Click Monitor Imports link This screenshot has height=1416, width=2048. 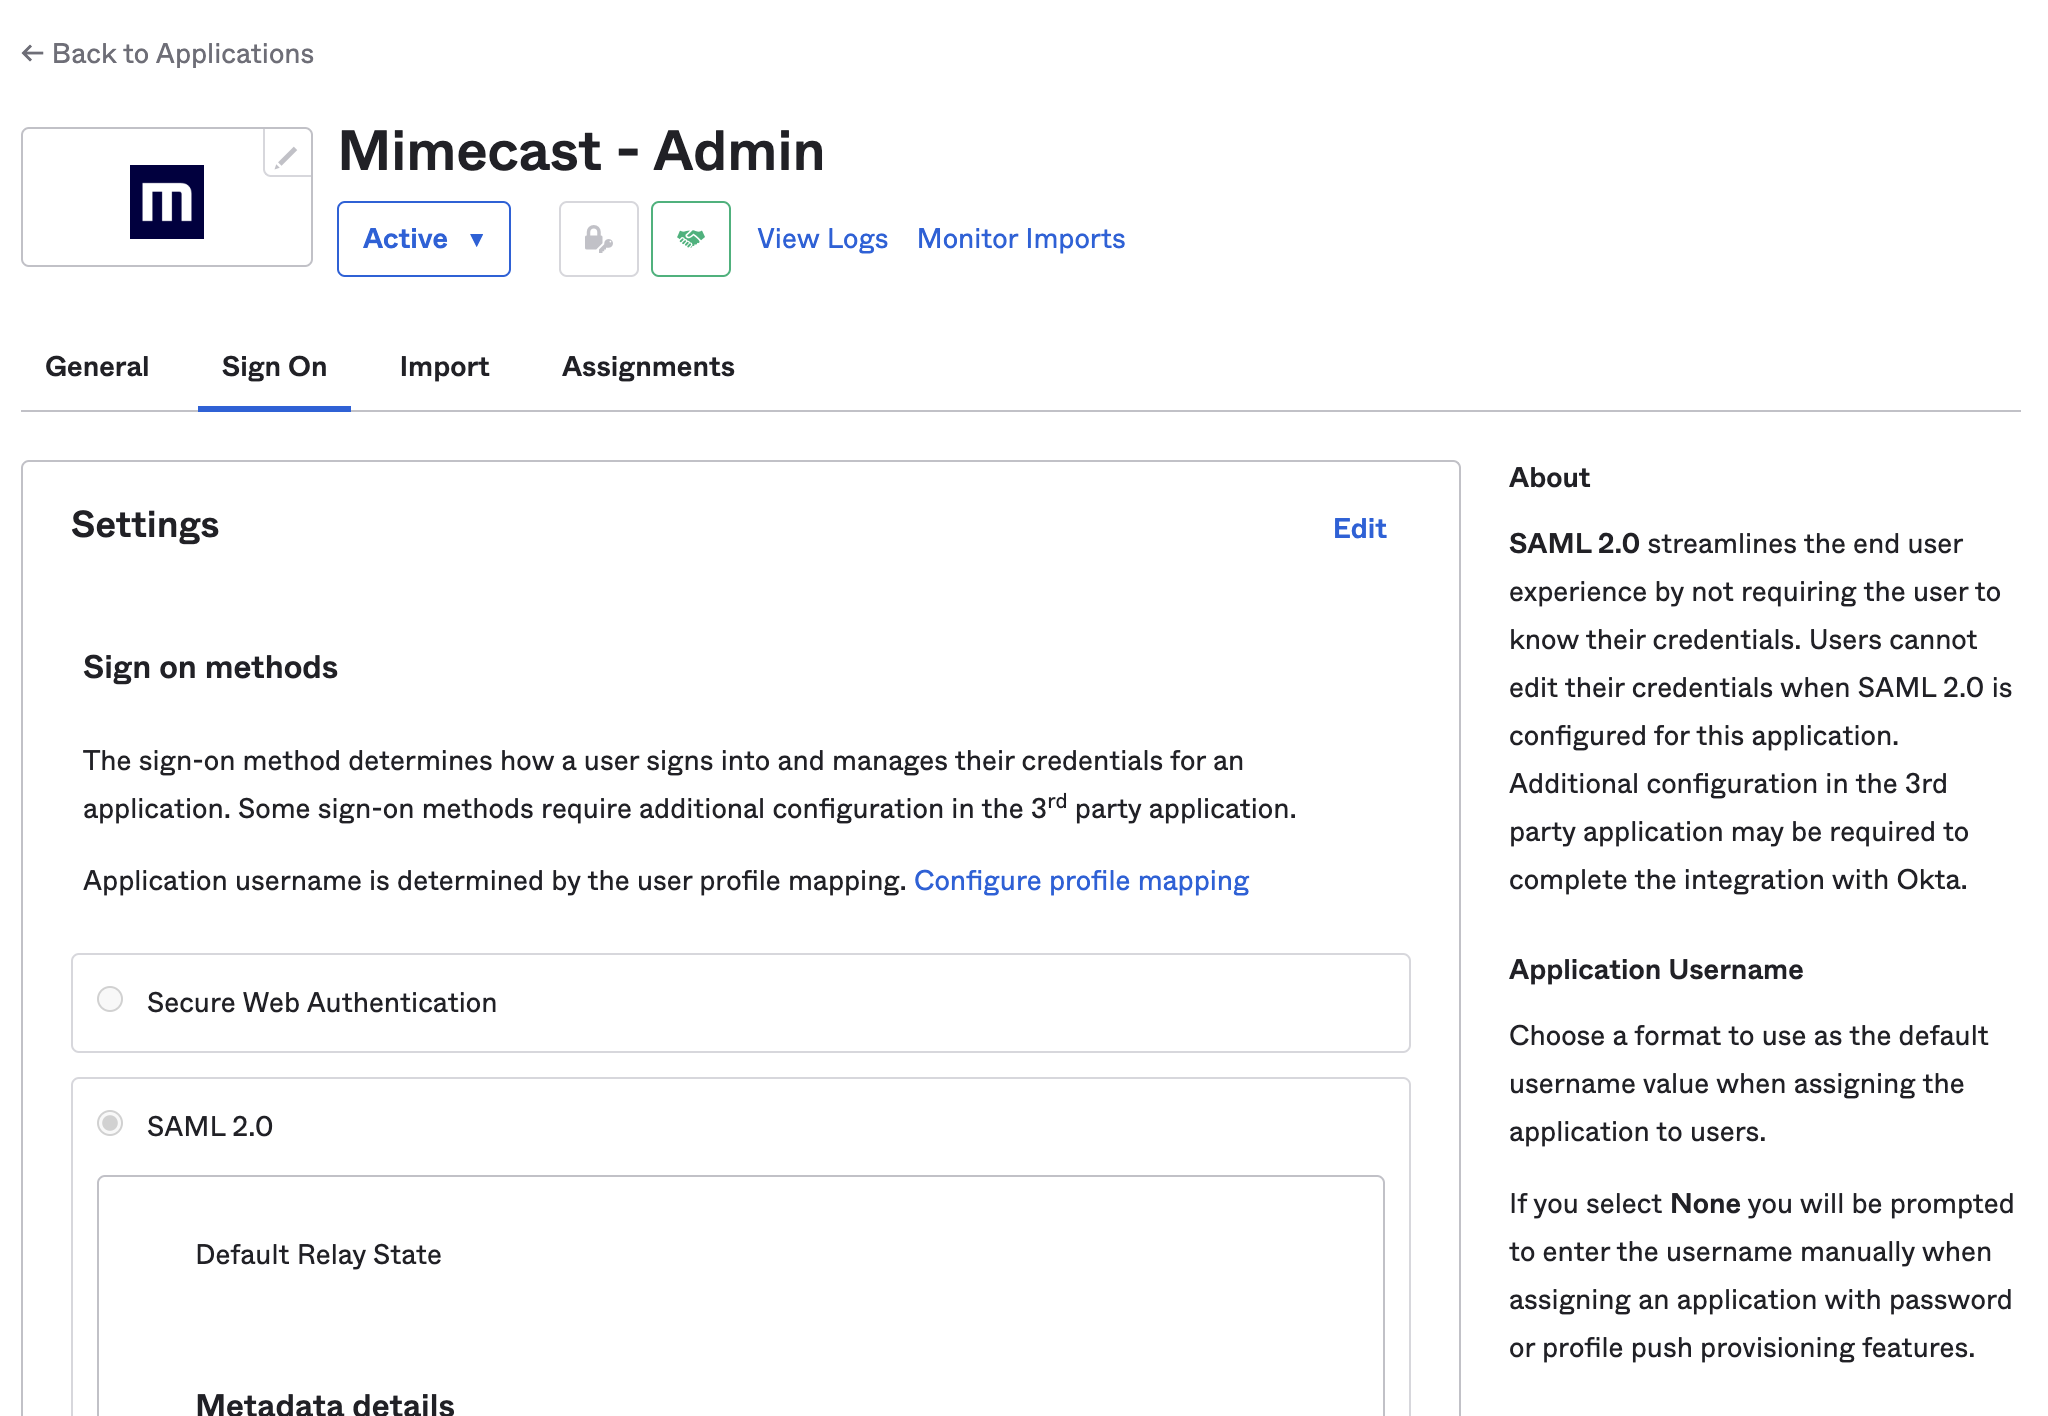click(x=1021, y=238)
